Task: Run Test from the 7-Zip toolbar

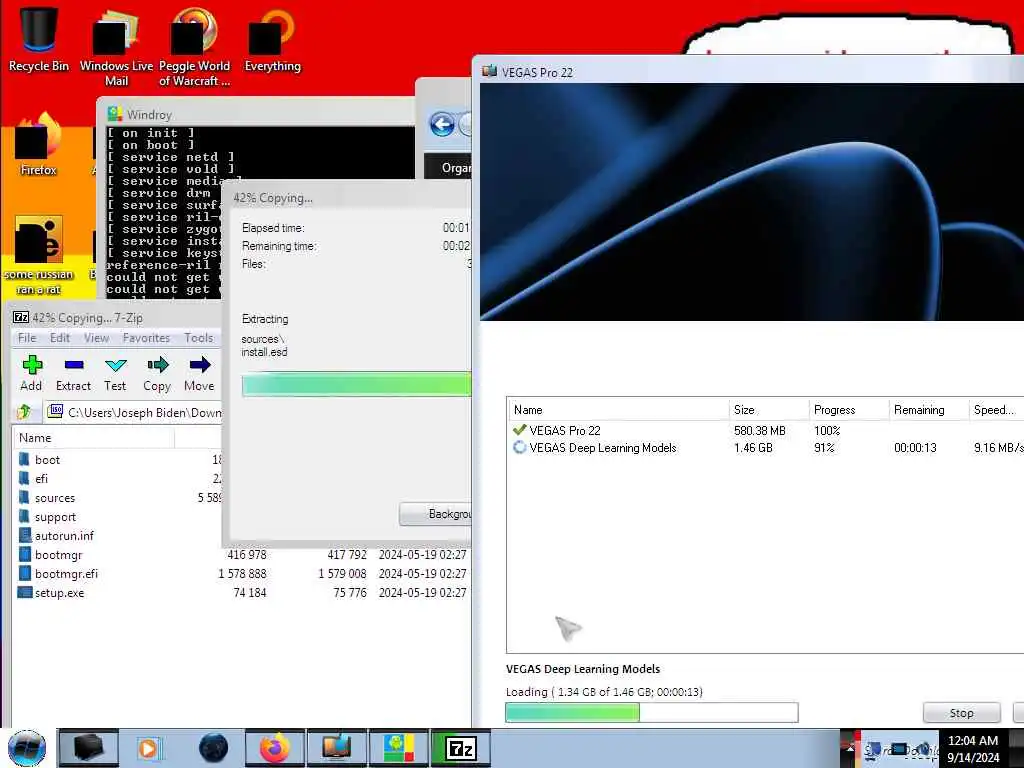Action: pyautogui.click(x=115, y=374)
